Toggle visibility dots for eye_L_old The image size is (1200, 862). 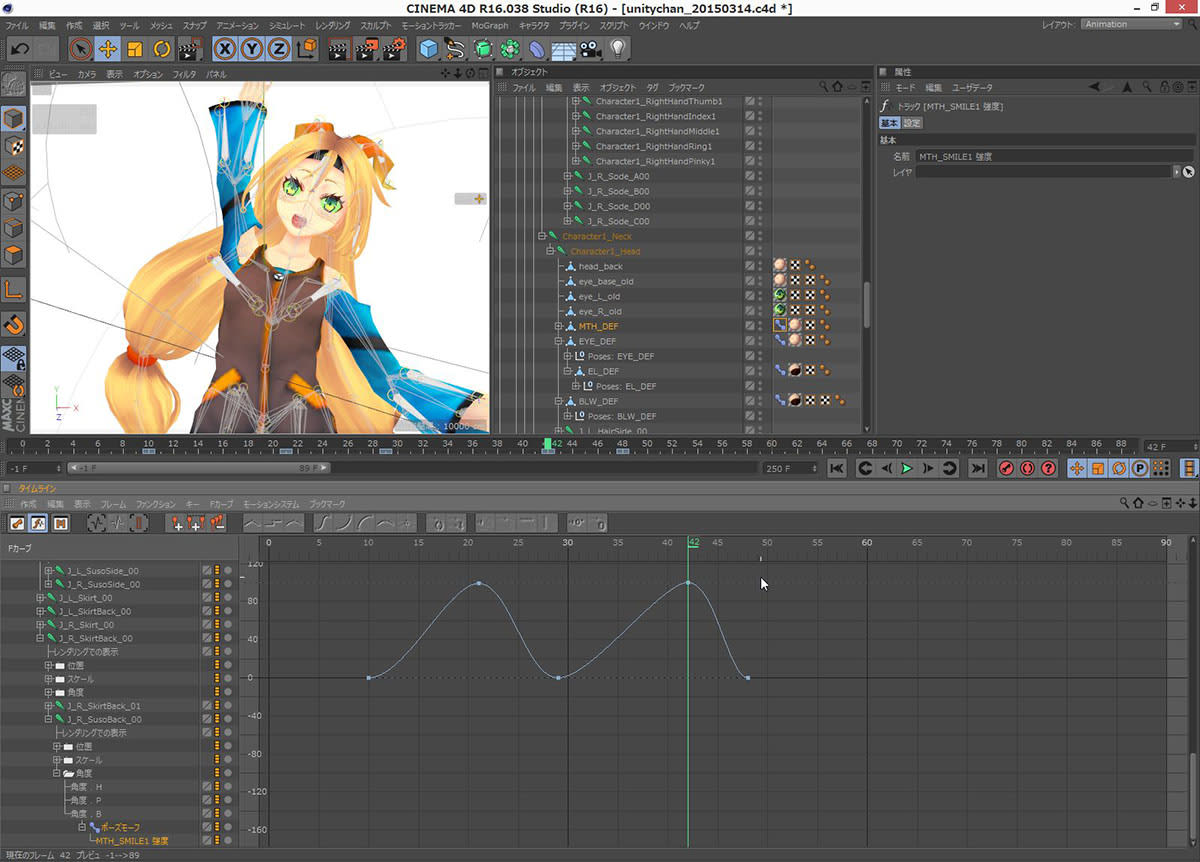(760, 296)
